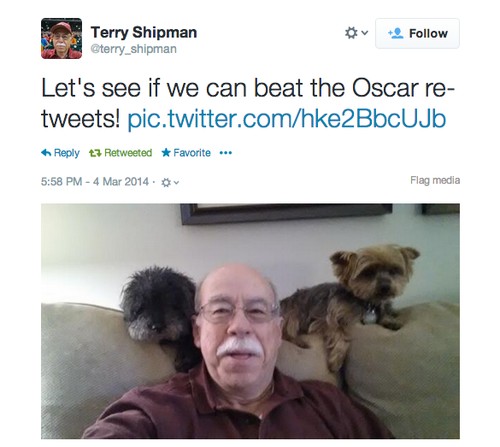
Task: Toggle Favorite on this tweet
Action: click(x=186, y=153)
